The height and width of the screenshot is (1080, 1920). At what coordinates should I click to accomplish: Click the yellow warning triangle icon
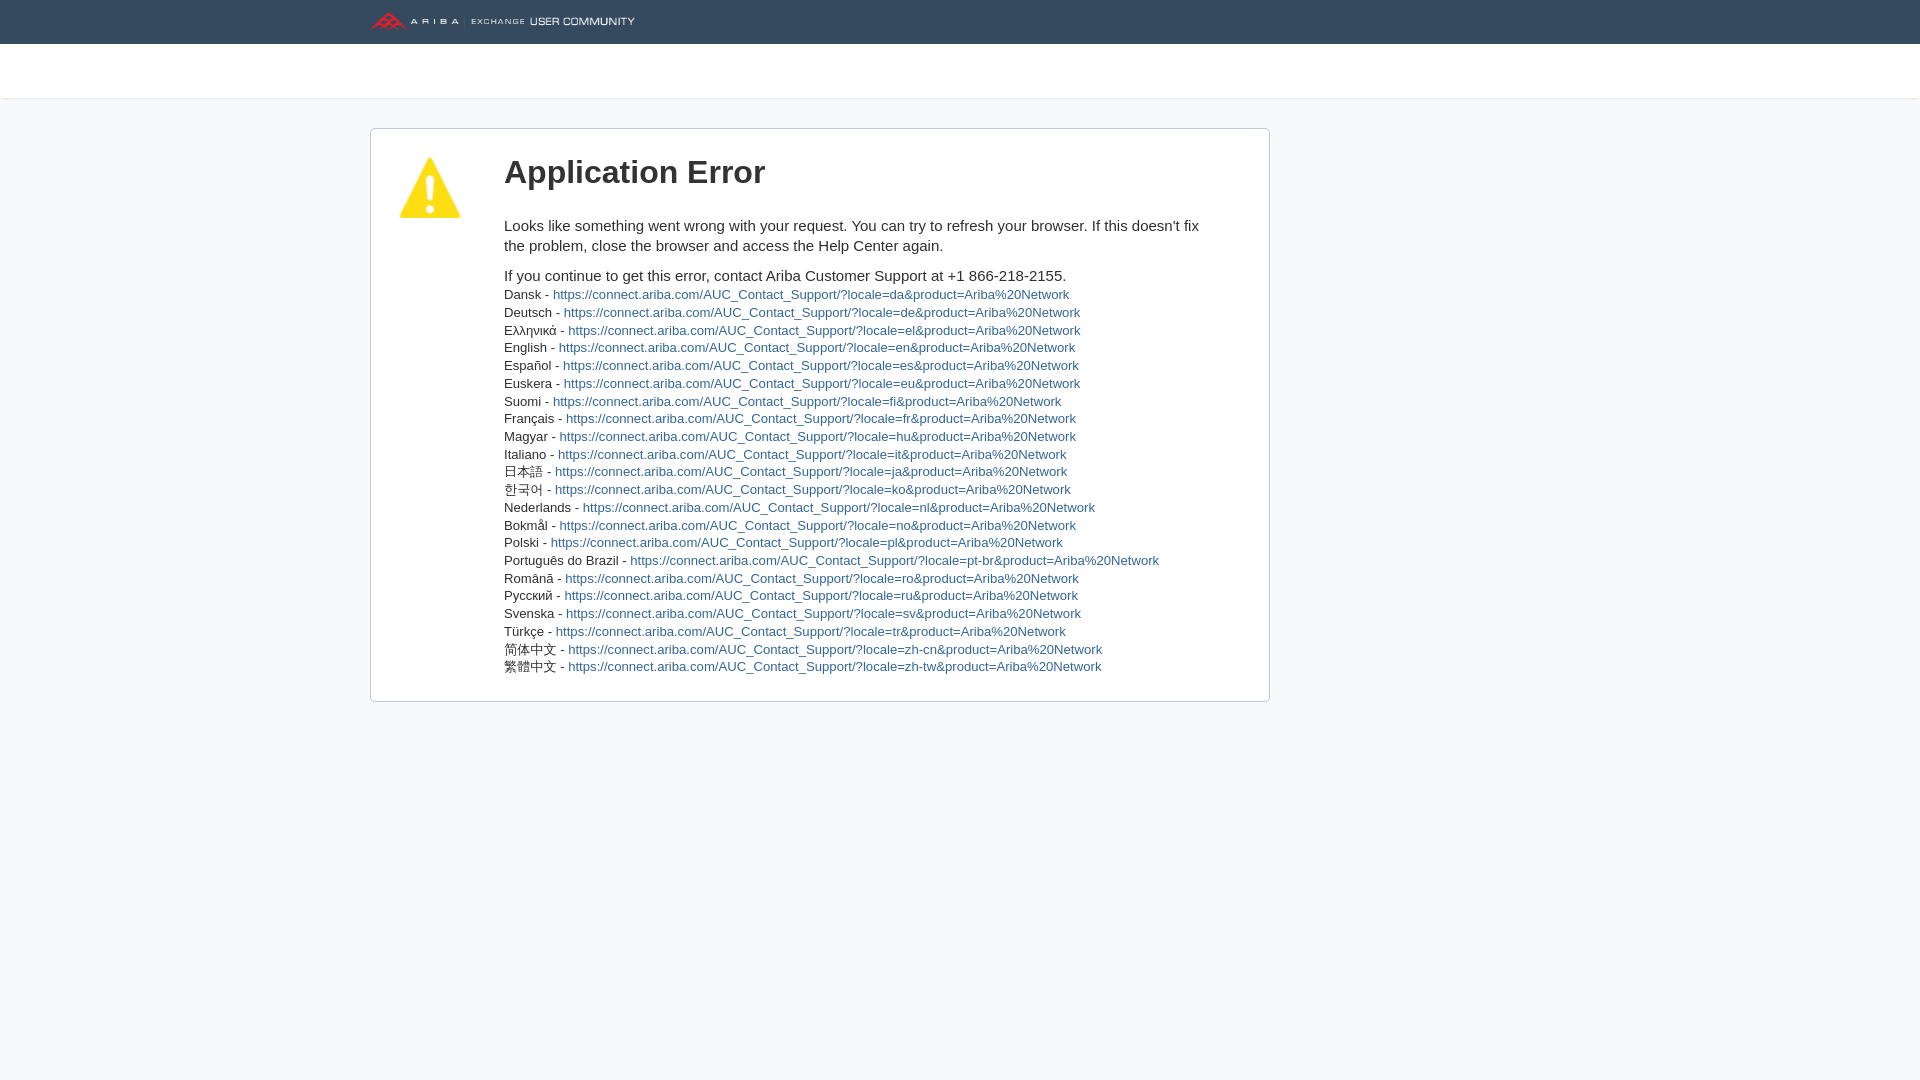coord(430,188)
